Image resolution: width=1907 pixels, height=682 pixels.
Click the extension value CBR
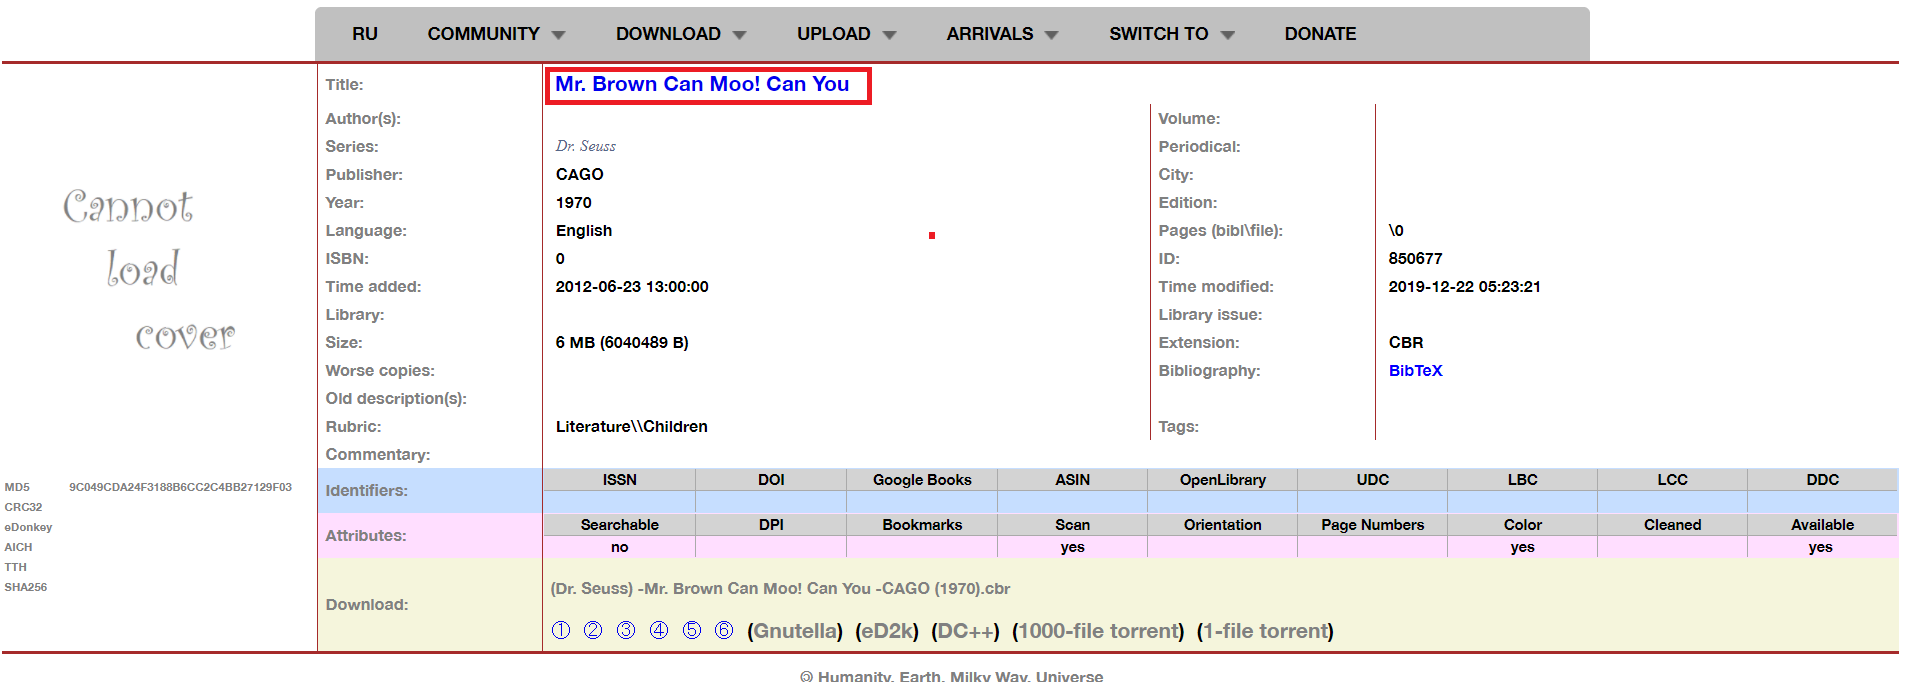coord(1406,343)
